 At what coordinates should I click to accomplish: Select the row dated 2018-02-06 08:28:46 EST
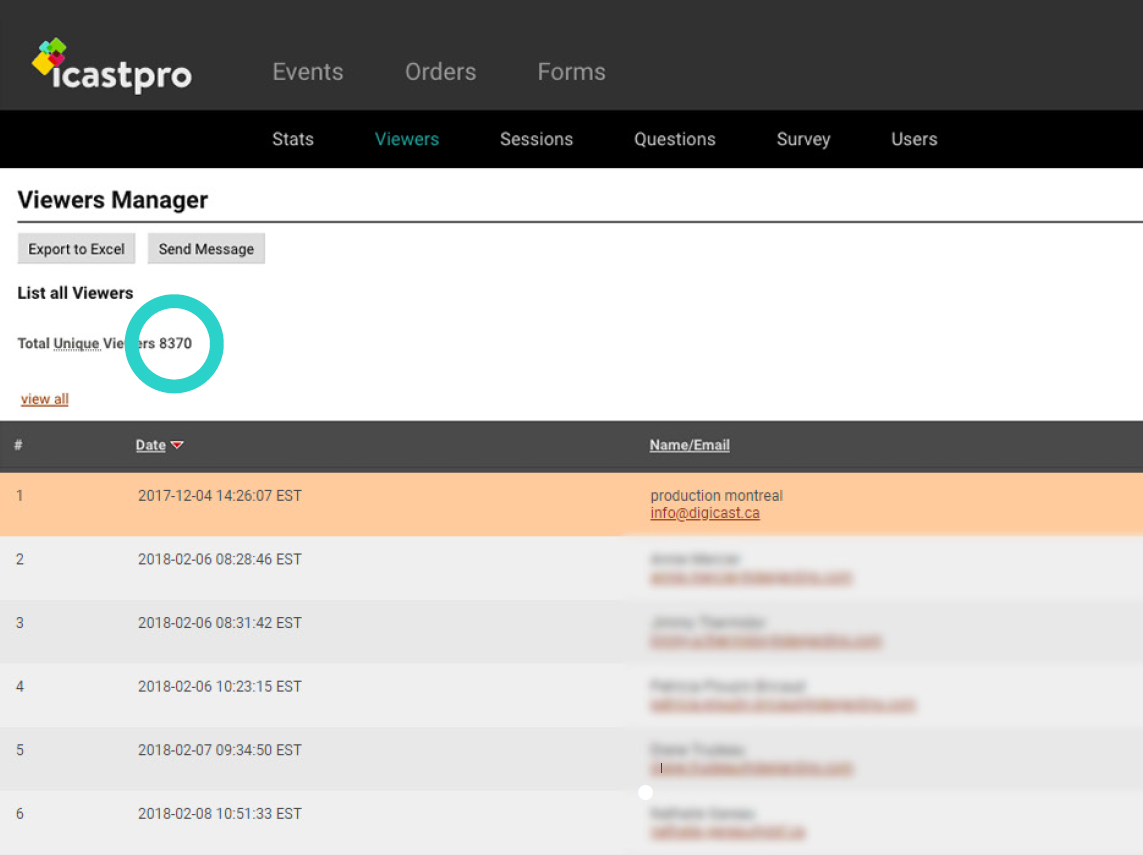click(219, 559)
